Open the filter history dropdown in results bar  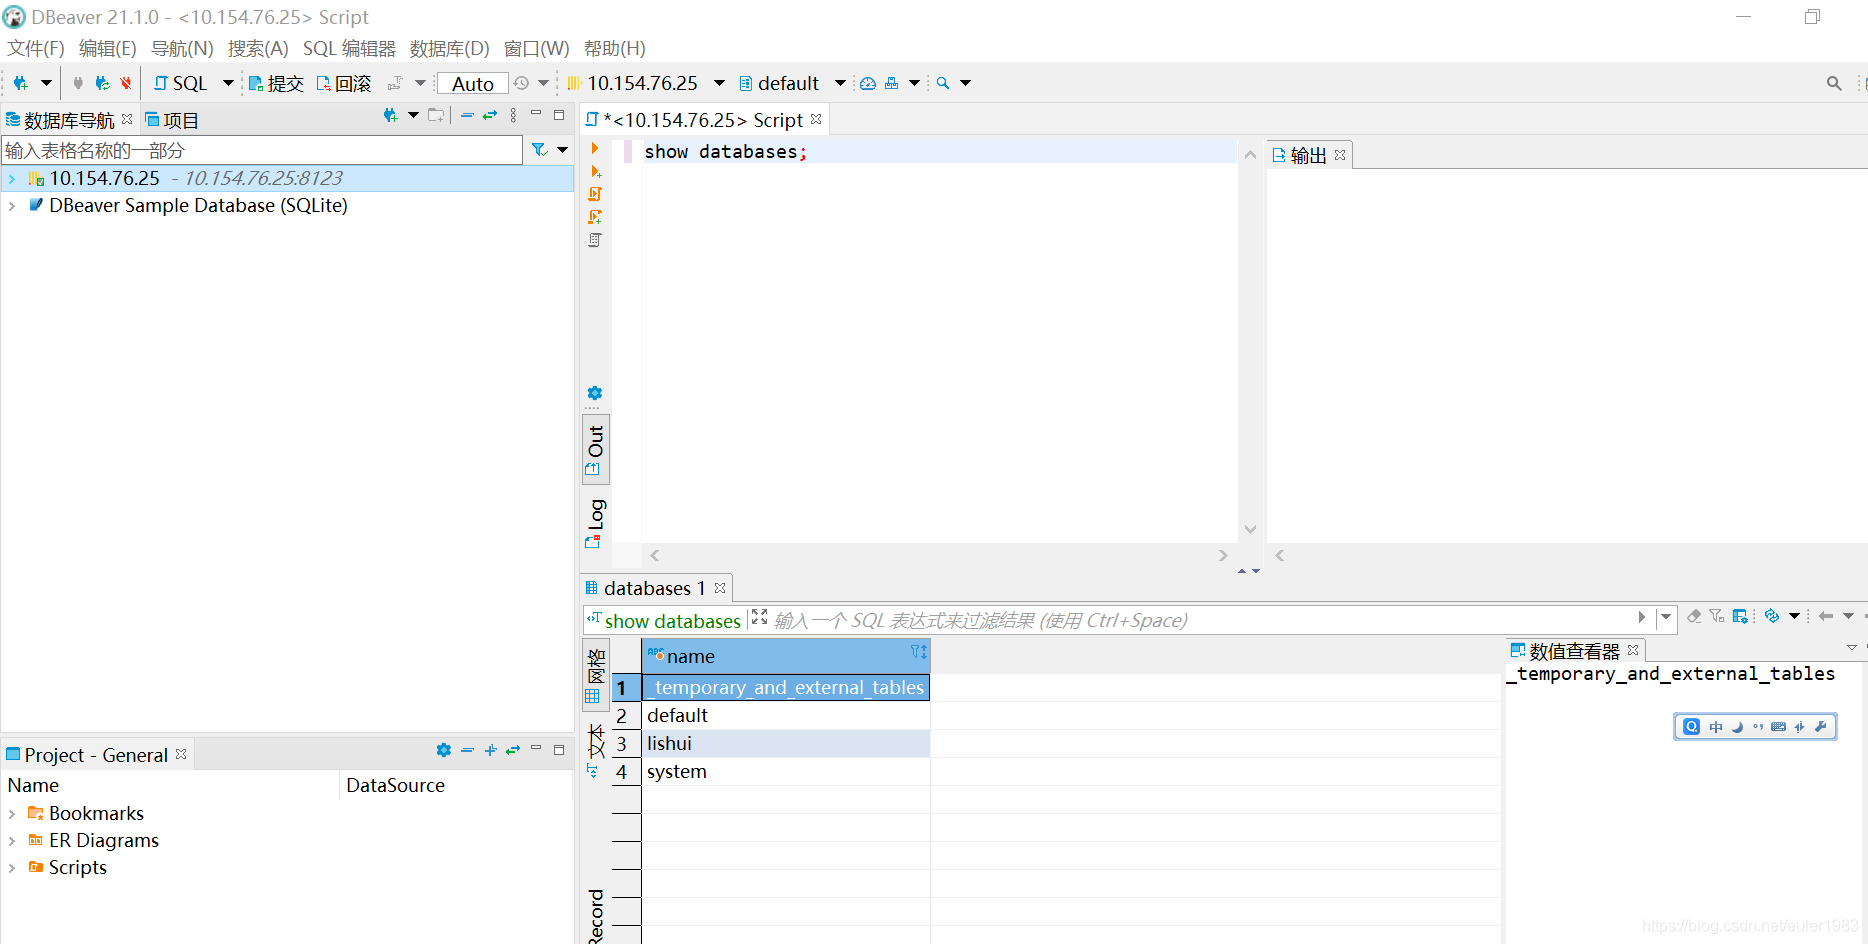(1665, 617)
